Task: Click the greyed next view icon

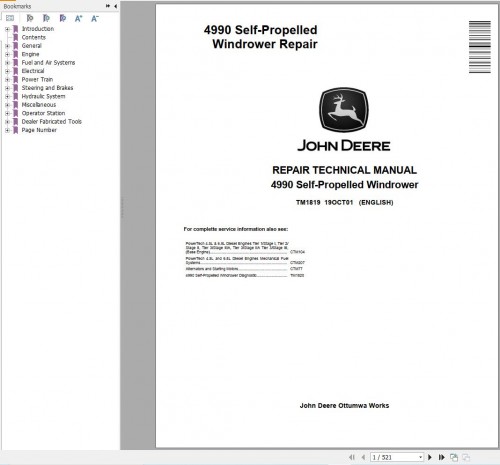Action: 466,457
